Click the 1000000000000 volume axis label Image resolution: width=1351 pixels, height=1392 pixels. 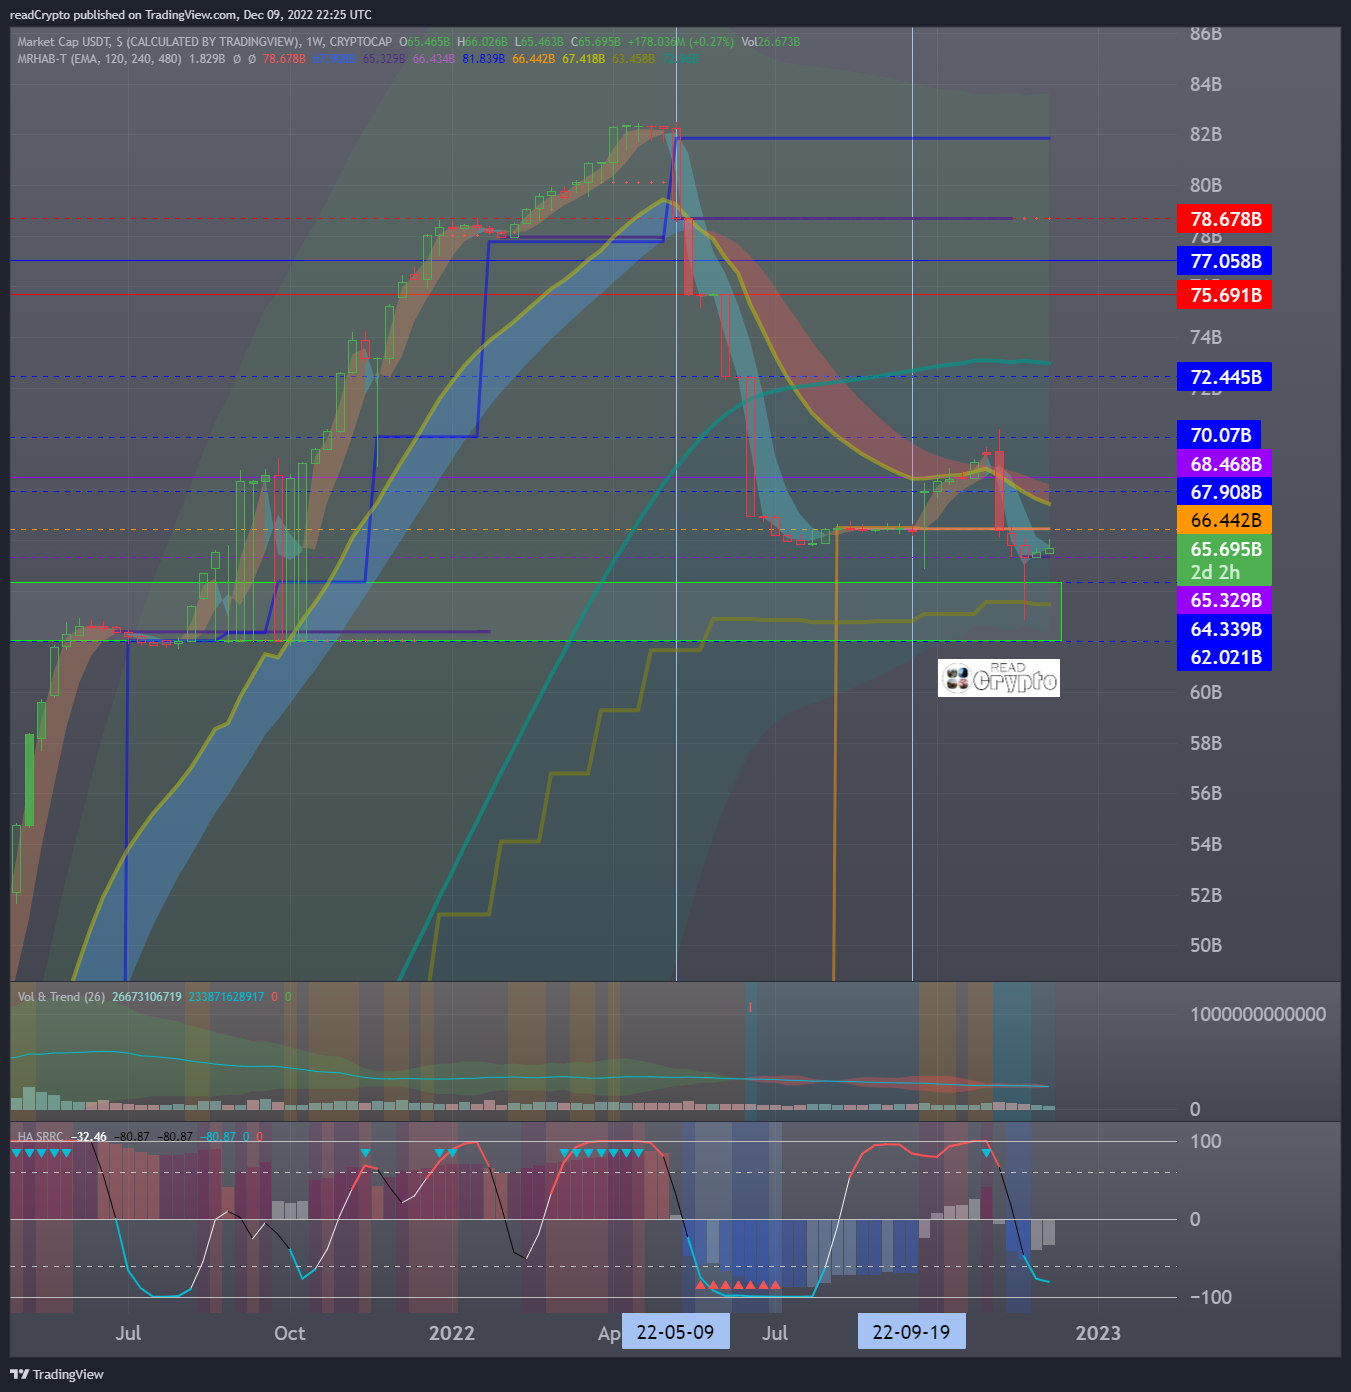coord(1258,1014)
